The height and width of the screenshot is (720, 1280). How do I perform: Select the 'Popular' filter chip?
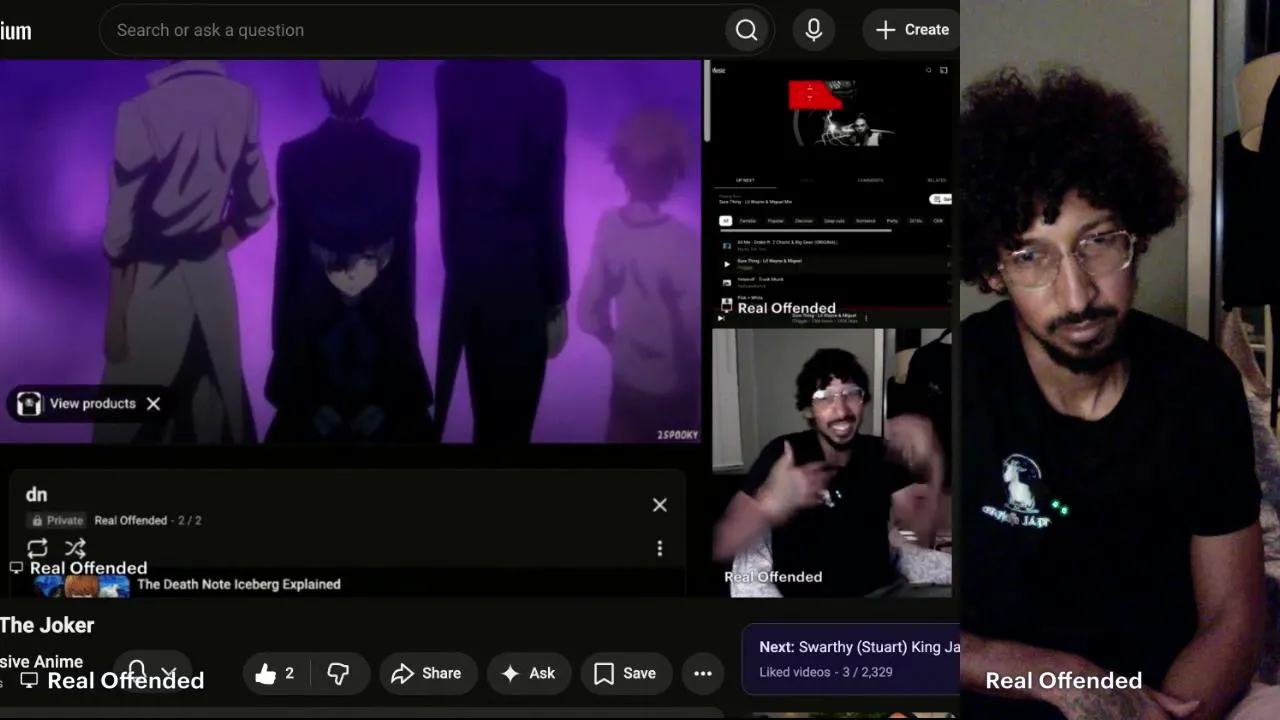coord(775,221)
